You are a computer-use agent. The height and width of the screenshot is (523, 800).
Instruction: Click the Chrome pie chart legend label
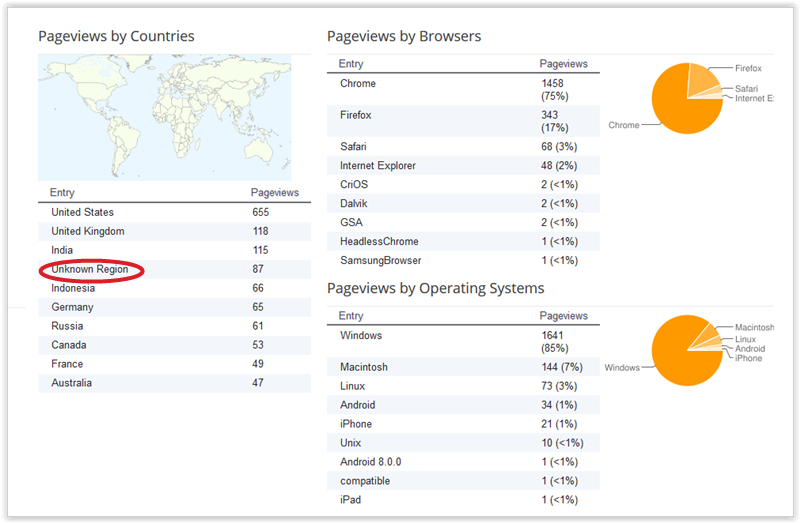coord(623,125)
